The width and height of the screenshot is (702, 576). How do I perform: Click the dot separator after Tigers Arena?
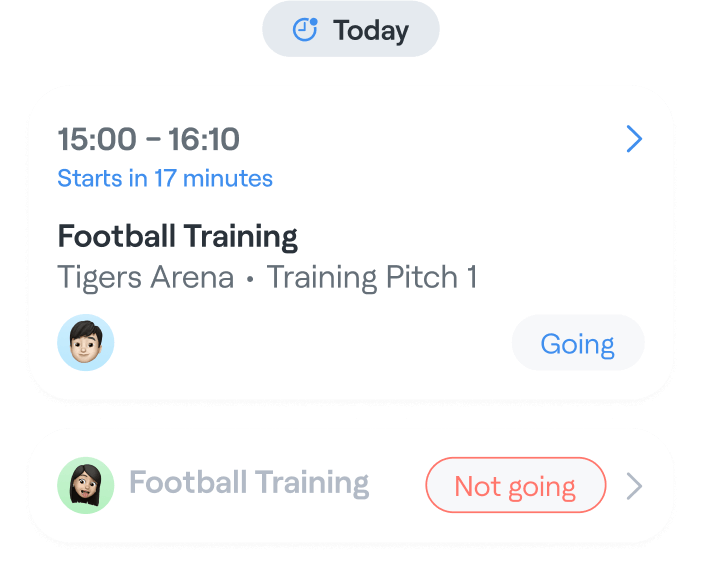[x=251, y=279]
